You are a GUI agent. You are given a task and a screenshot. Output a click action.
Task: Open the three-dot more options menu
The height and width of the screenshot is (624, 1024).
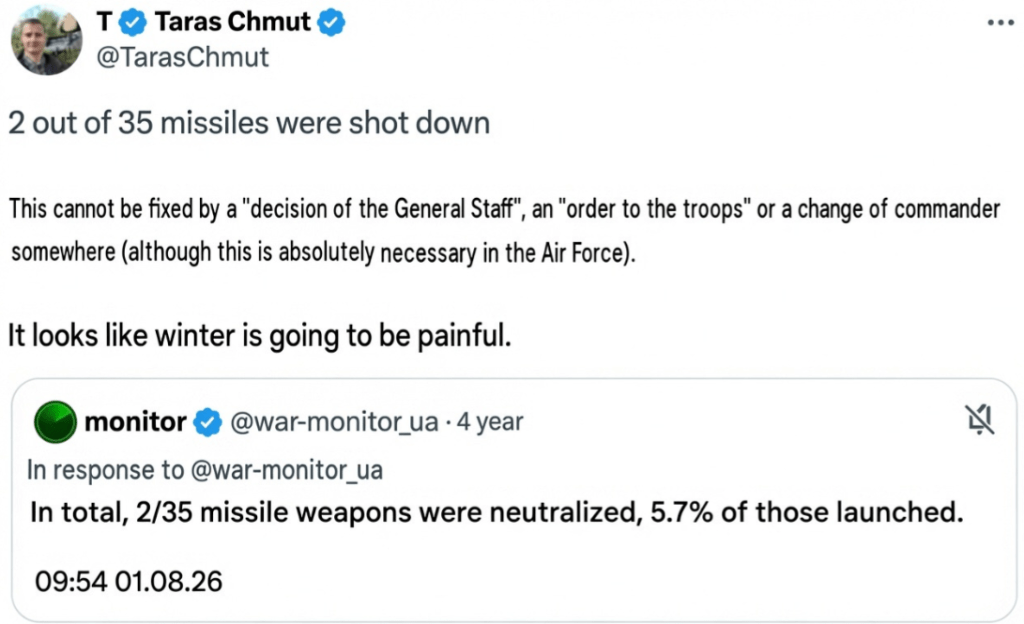(x=1000, y=23)
